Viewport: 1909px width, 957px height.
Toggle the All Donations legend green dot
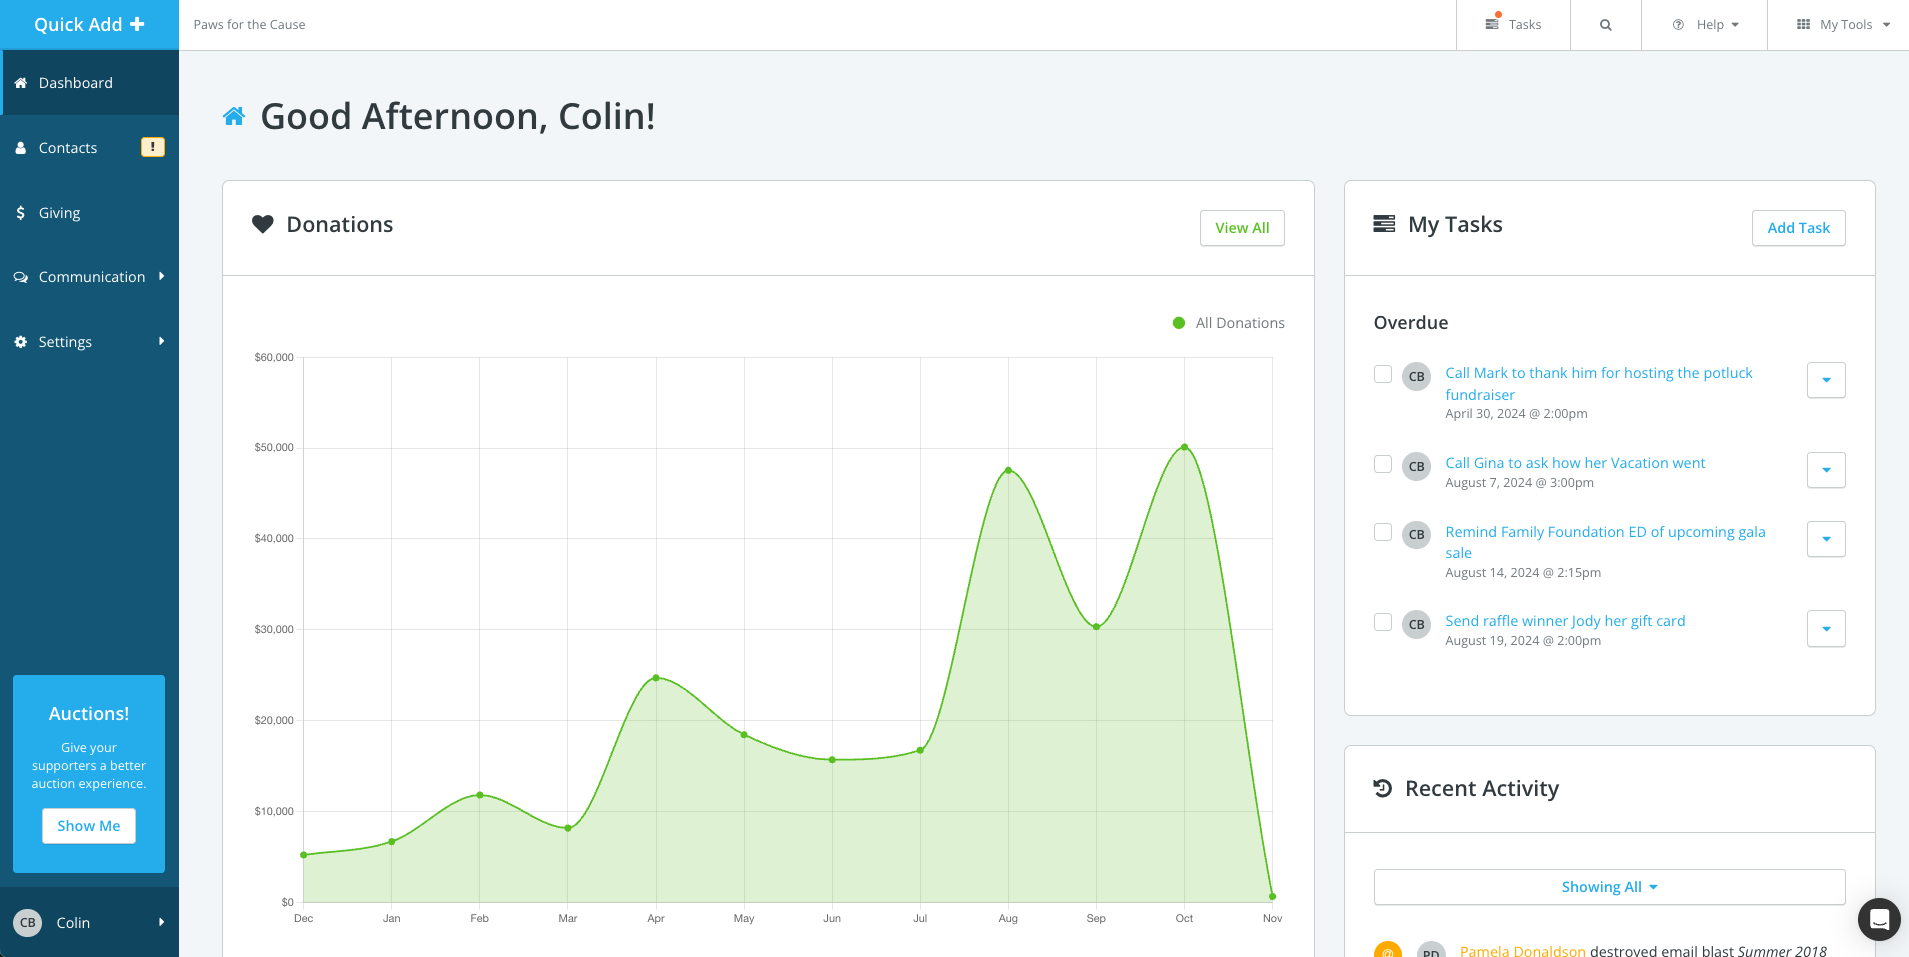point(1179,323)
